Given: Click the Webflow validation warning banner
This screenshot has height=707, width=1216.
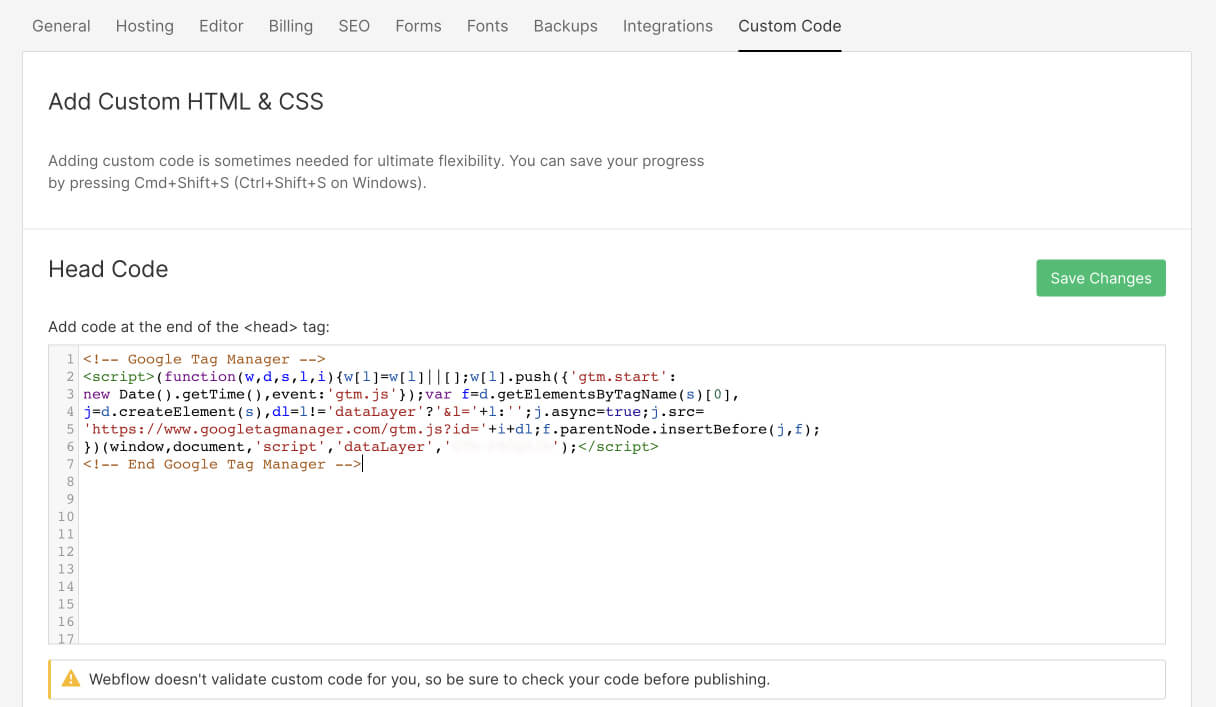Looking at the screenshot, I should pyautogui.click(x=607, y=679).
